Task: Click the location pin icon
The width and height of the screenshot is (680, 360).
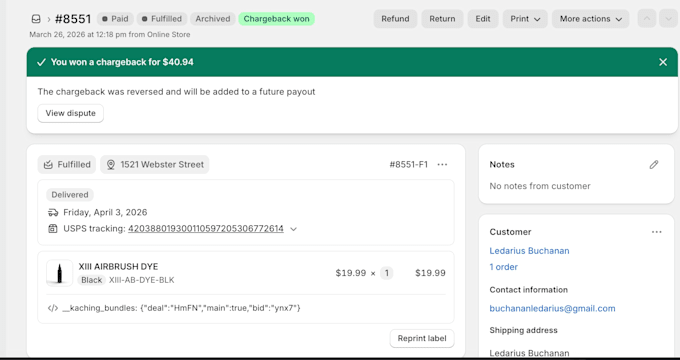Action: pyautogui.click(x=111, y=165)
